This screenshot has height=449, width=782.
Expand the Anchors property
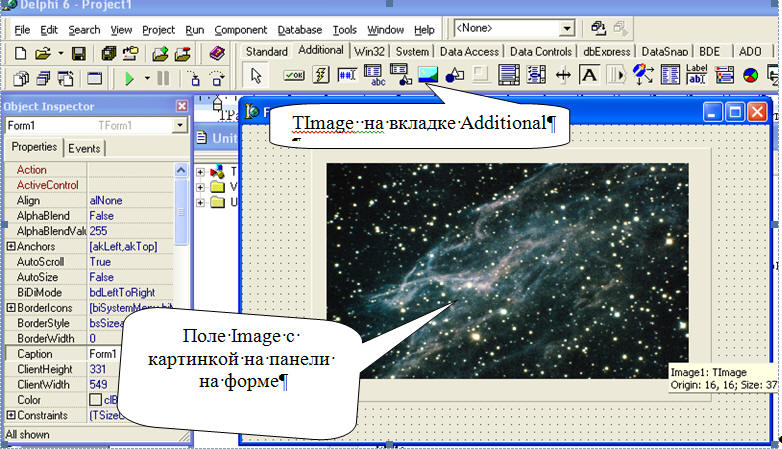pos(10,246)
